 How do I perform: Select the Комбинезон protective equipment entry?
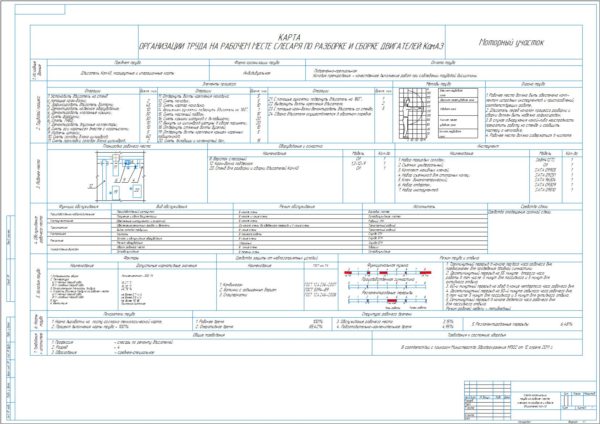pos(232,285)
